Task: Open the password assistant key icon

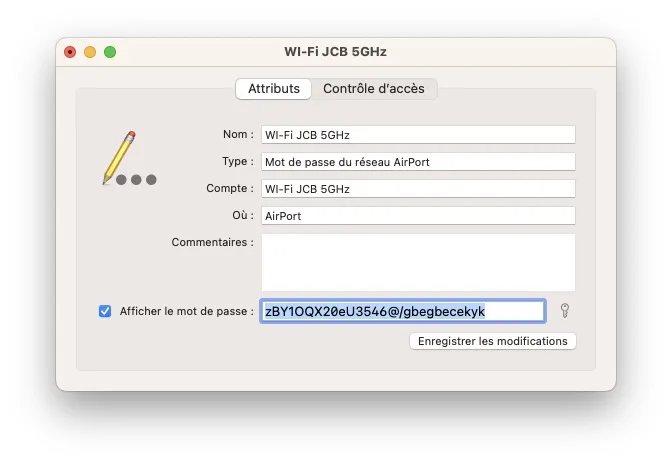Action: pyautogui.click(x=565, y=311)
